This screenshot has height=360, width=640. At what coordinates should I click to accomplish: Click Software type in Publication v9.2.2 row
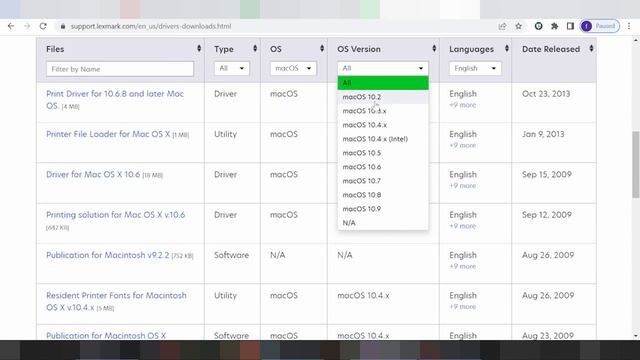pyautogui.click(x=231, y=255)
